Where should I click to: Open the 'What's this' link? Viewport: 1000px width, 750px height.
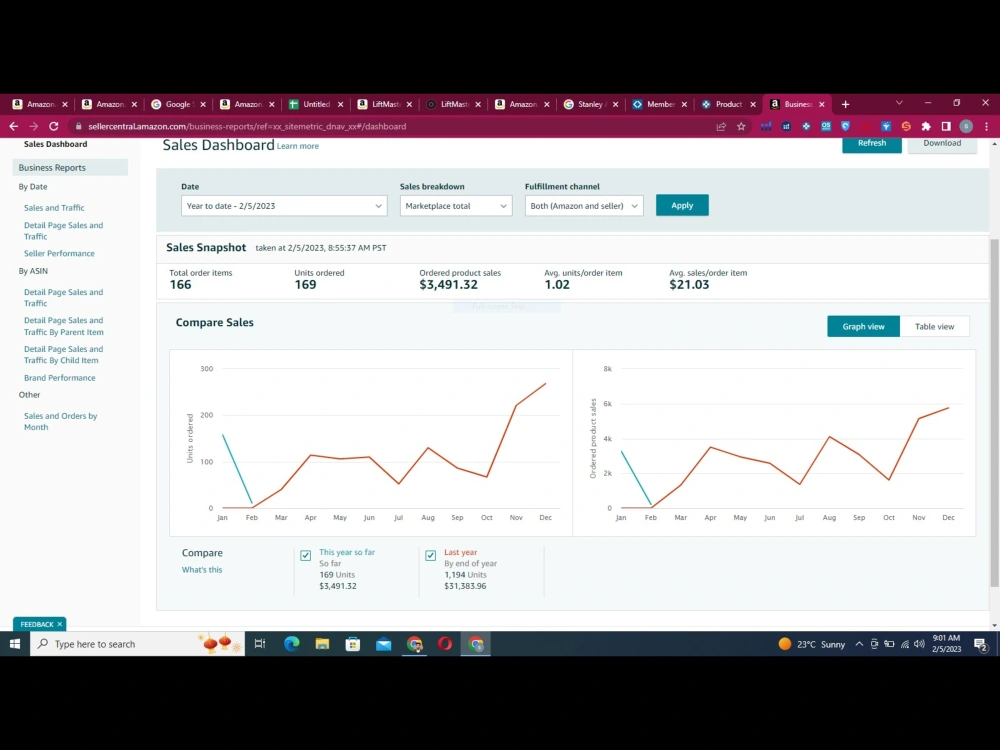[x=202, y=570]
